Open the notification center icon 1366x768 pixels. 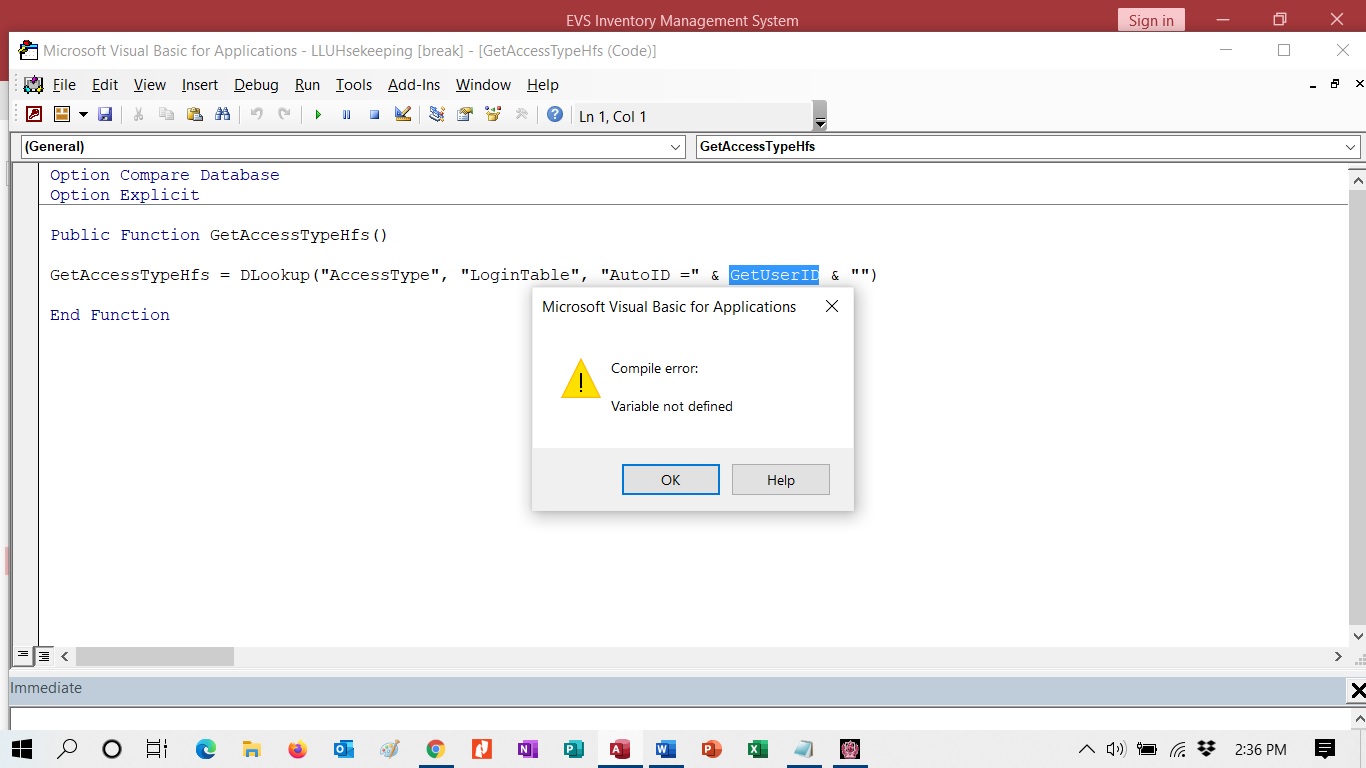click(x=1325, y=748)
